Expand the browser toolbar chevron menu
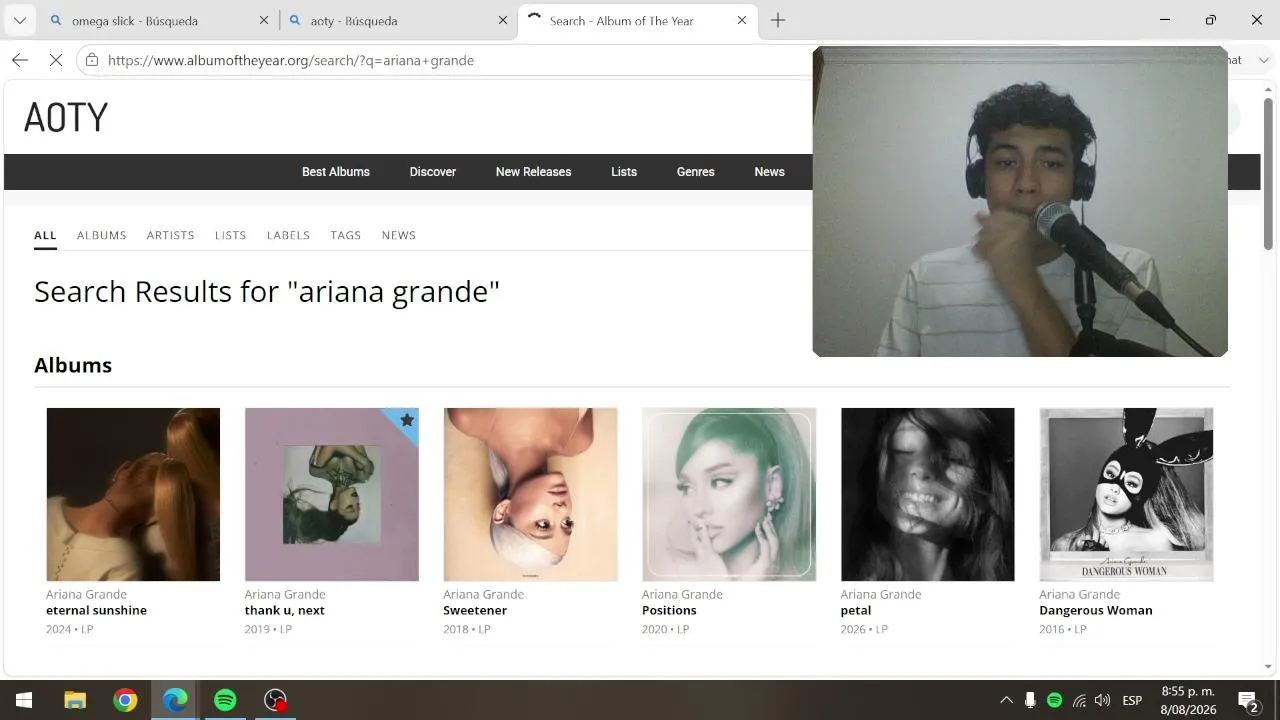This screenshot has width=1280, height=720. tap(1264, 60)
